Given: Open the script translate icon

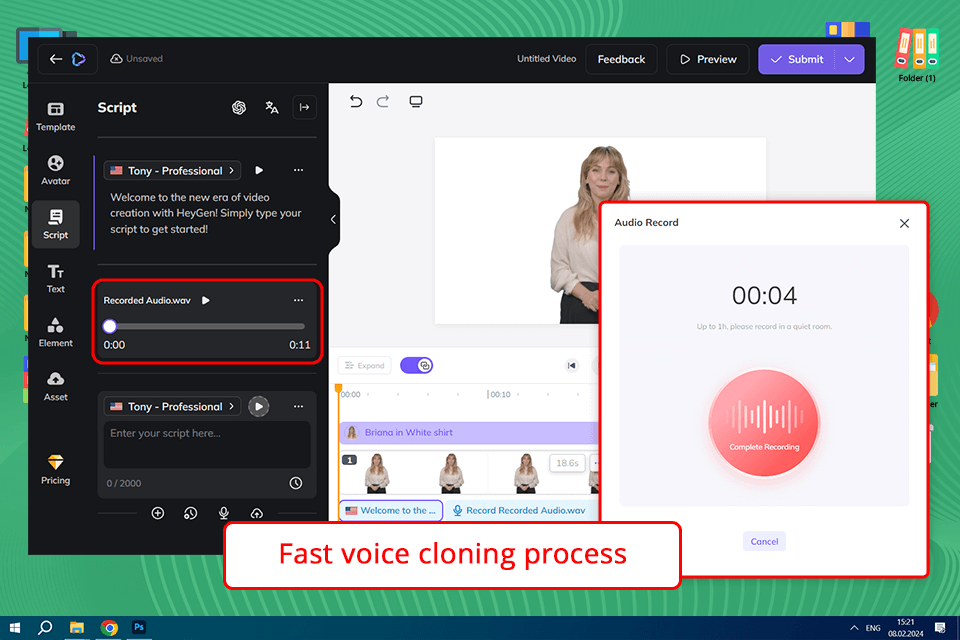Looking at the screenshot, I should 272,108.
